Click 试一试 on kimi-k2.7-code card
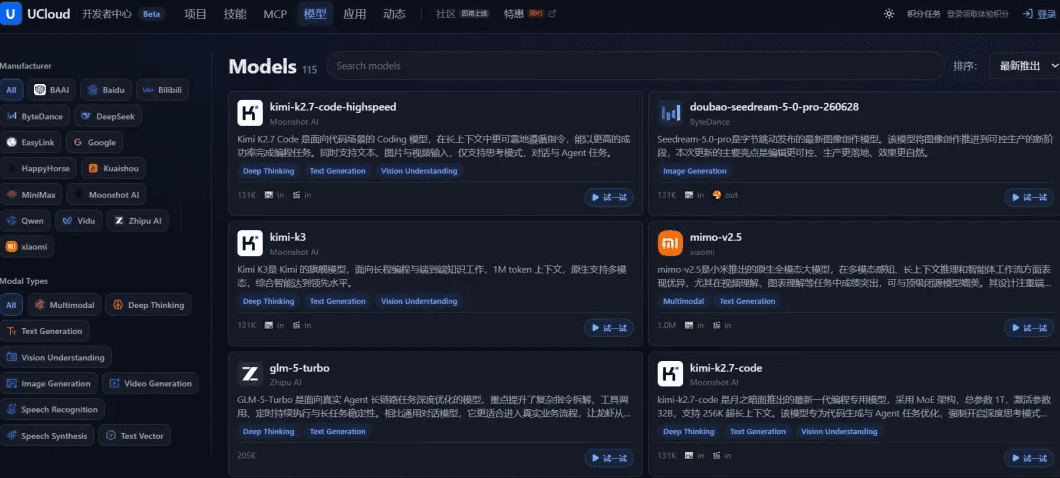 click(1029, 458)
